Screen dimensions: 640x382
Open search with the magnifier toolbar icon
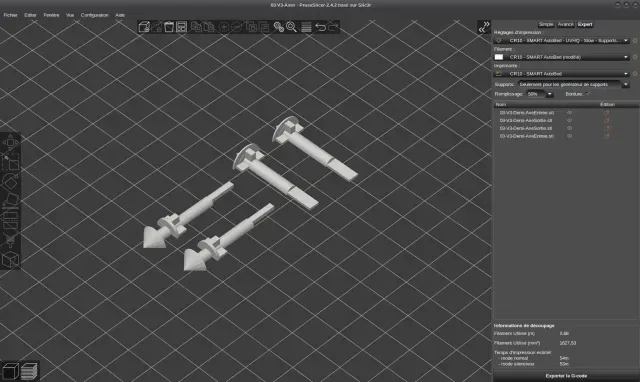291,27
